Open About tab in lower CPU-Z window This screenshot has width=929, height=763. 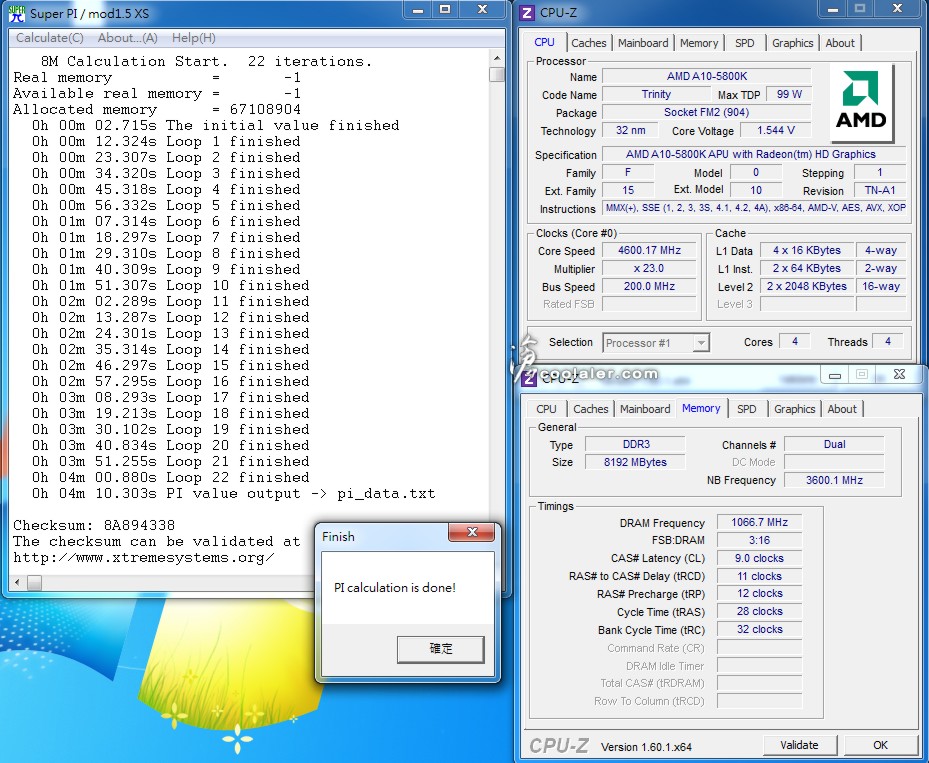(x=842, y=409)
